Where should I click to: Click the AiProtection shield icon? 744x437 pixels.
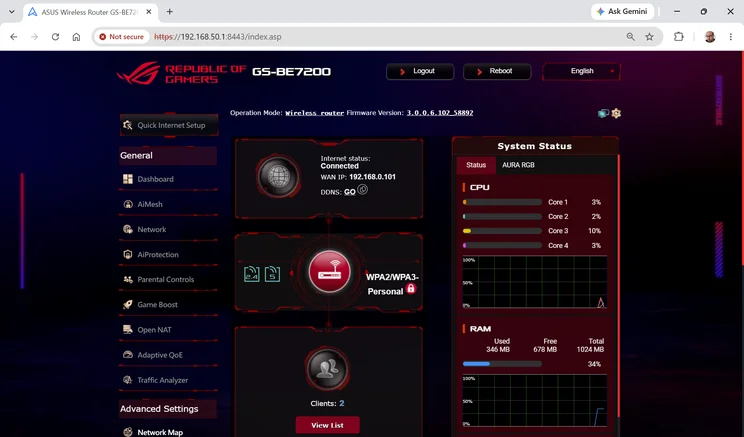click(x=128, y=254)
